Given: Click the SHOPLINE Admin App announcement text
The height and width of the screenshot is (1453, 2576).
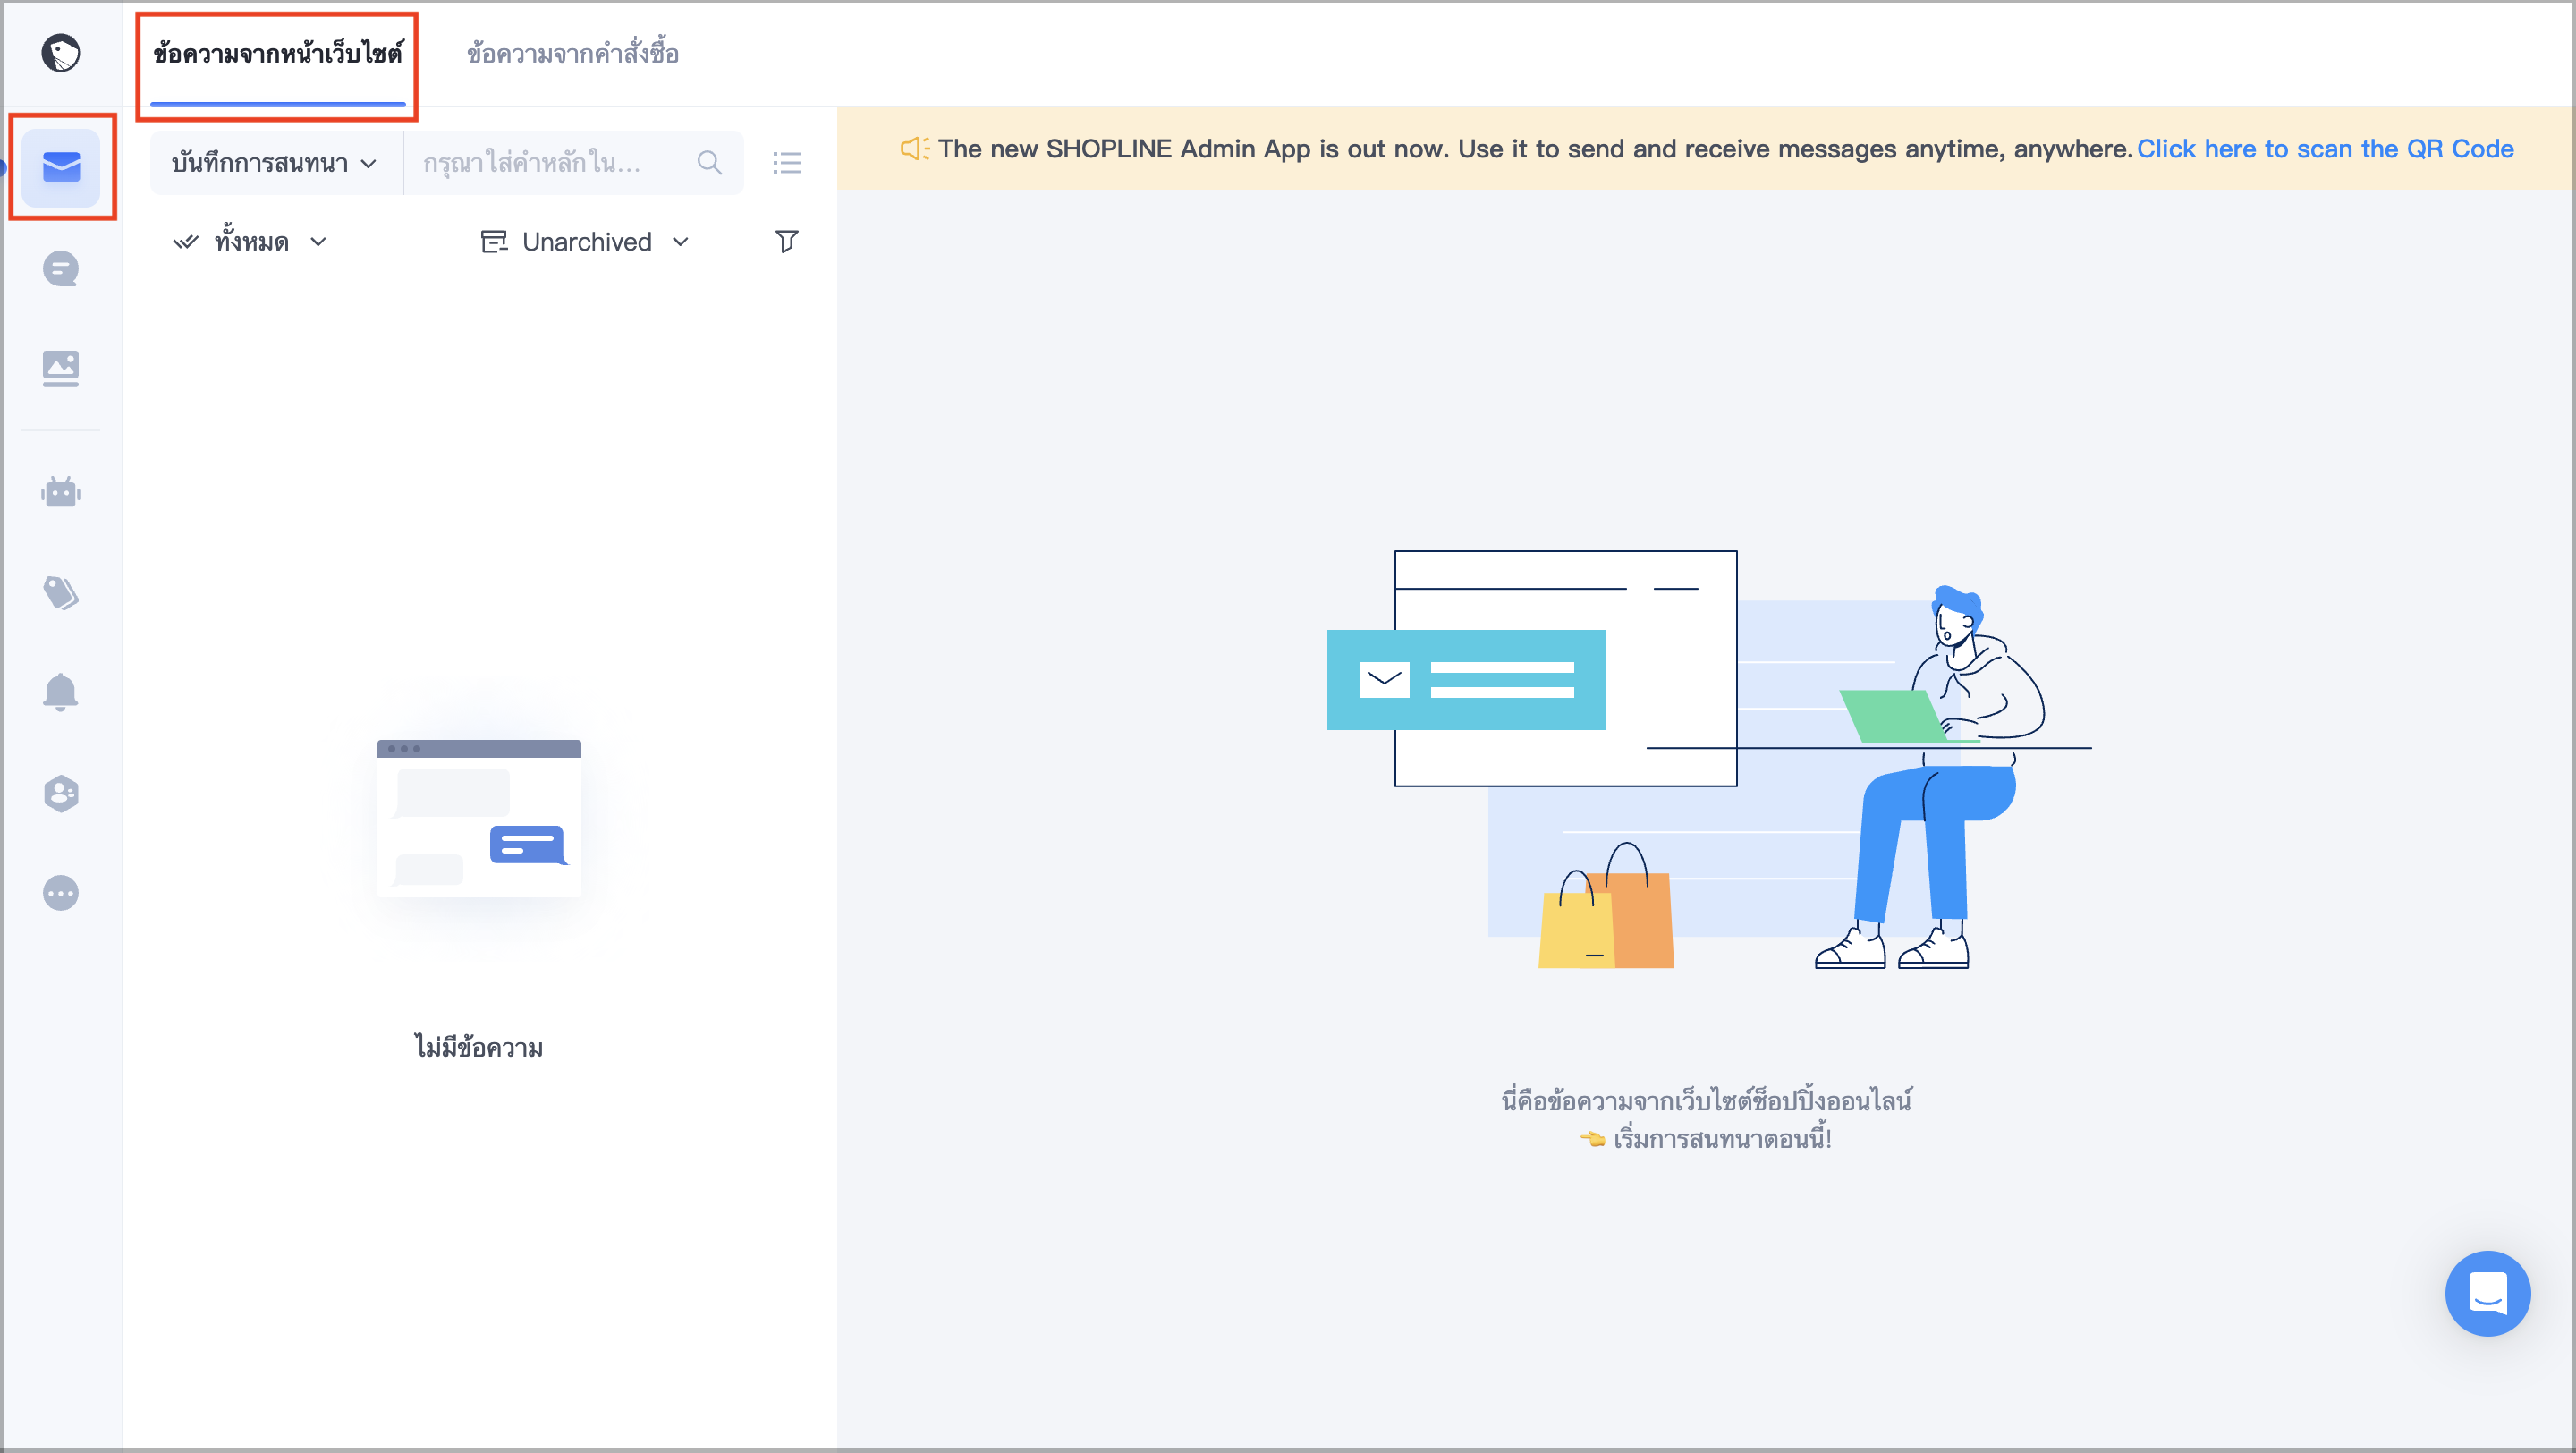Looking at the screenshot, I should coord(1535,149).
